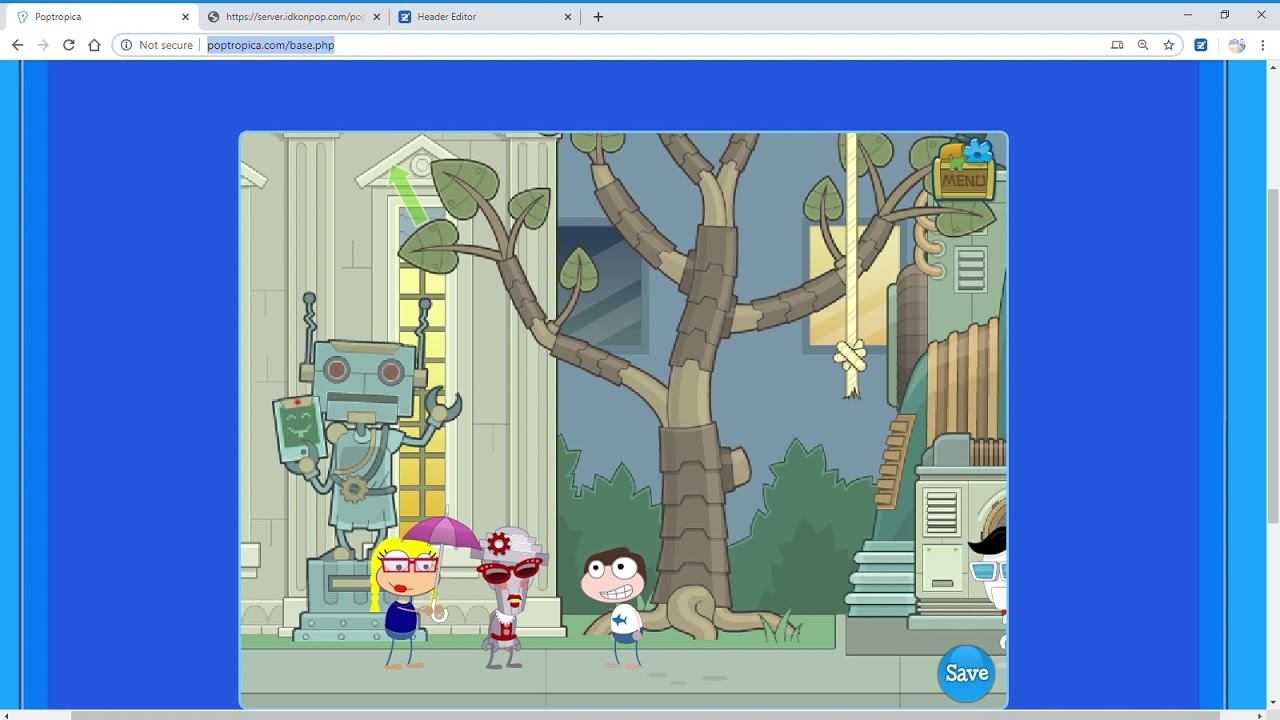Click the blue Save button
1280x720 pixels.
(x=966, y=673)
